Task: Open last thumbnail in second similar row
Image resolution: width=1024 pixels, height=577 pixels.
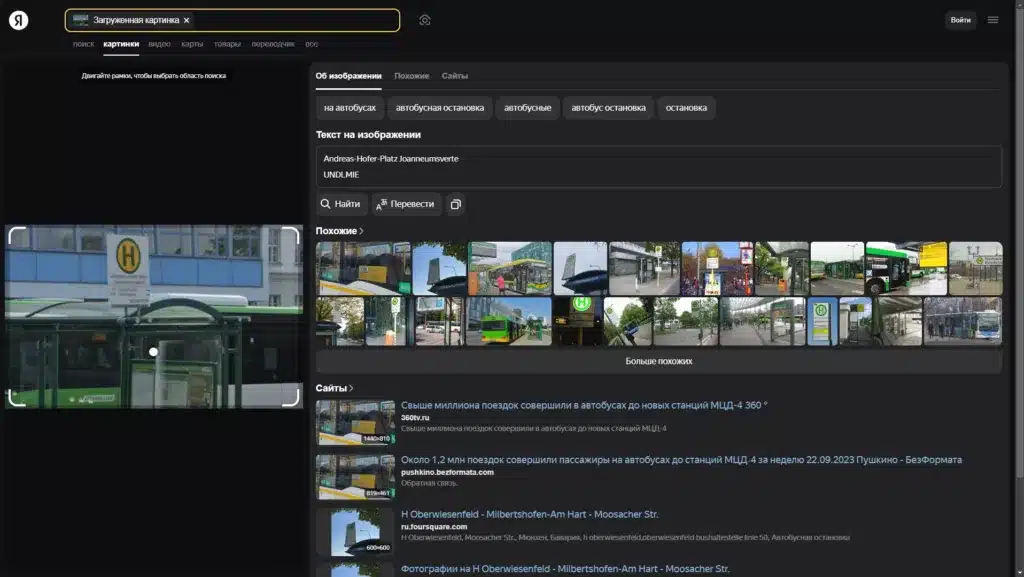Action: (963, 320)
